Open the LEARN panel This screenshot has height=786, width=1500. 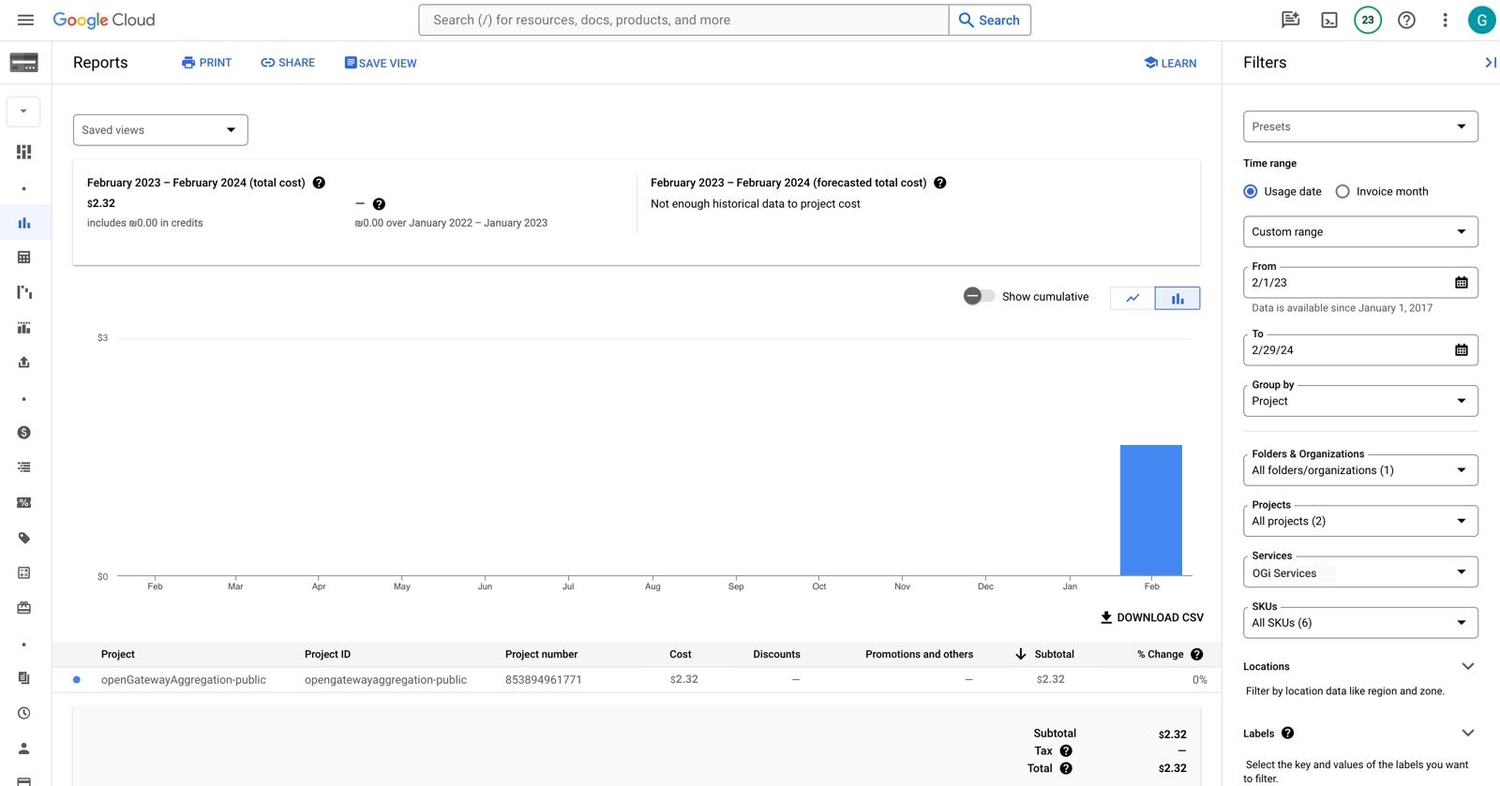[x=1170, y=63]
